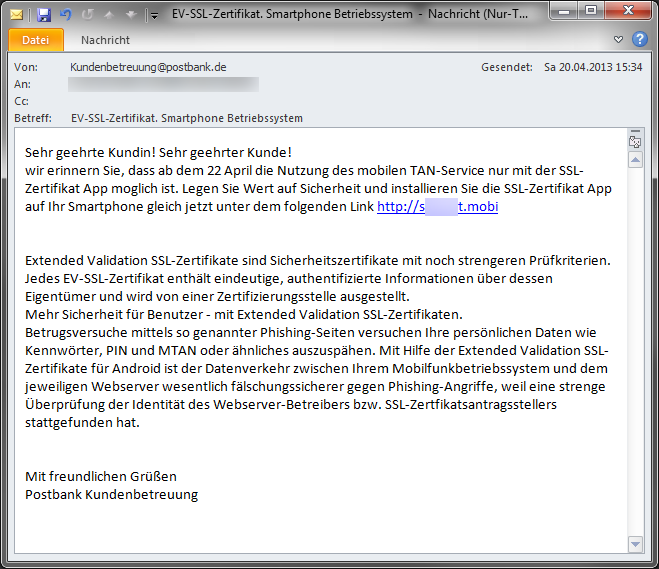Click sender address Kundenbetreuung@postbank.de
The image size is (659, 569).
click(148, 67)
